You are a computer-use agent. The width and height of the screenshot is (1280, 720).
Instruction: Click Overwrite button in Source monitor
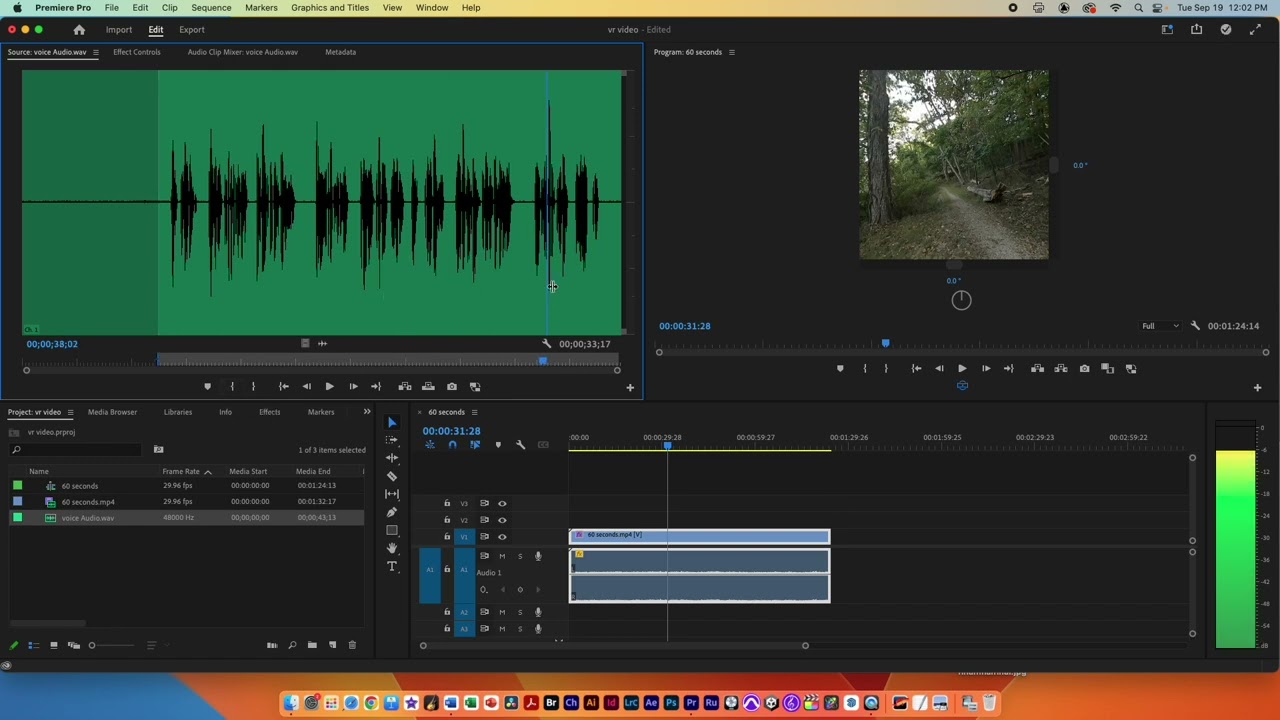point(428,387)
